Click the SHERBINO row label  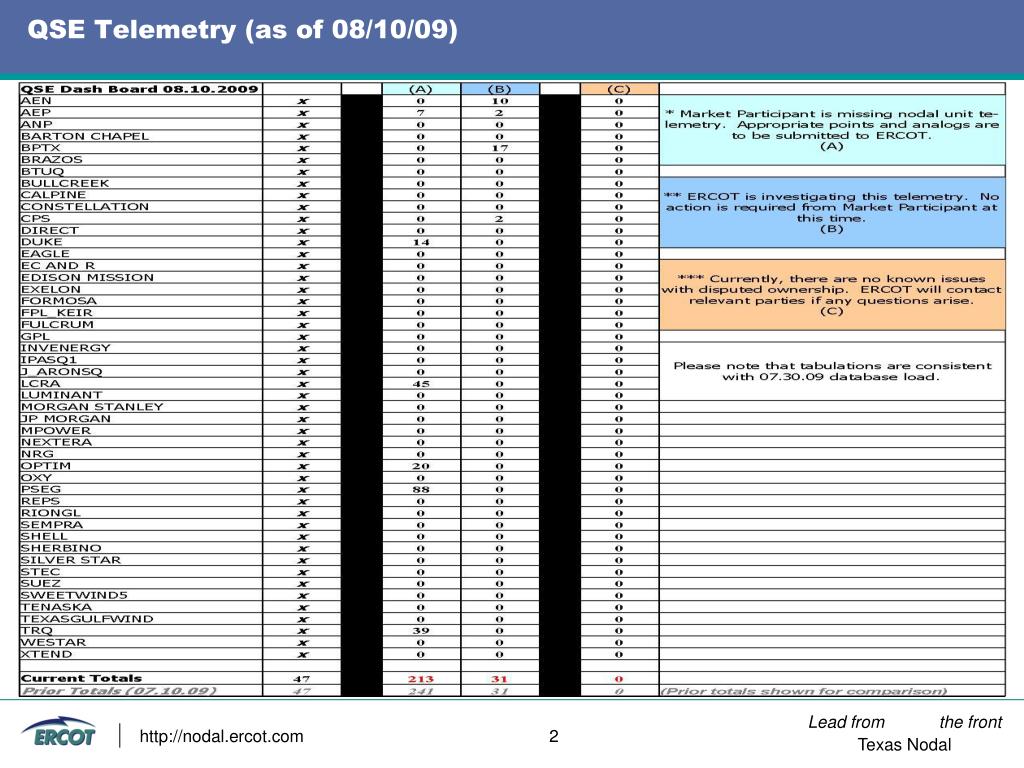pyautogui.click(x=61, y=548)
